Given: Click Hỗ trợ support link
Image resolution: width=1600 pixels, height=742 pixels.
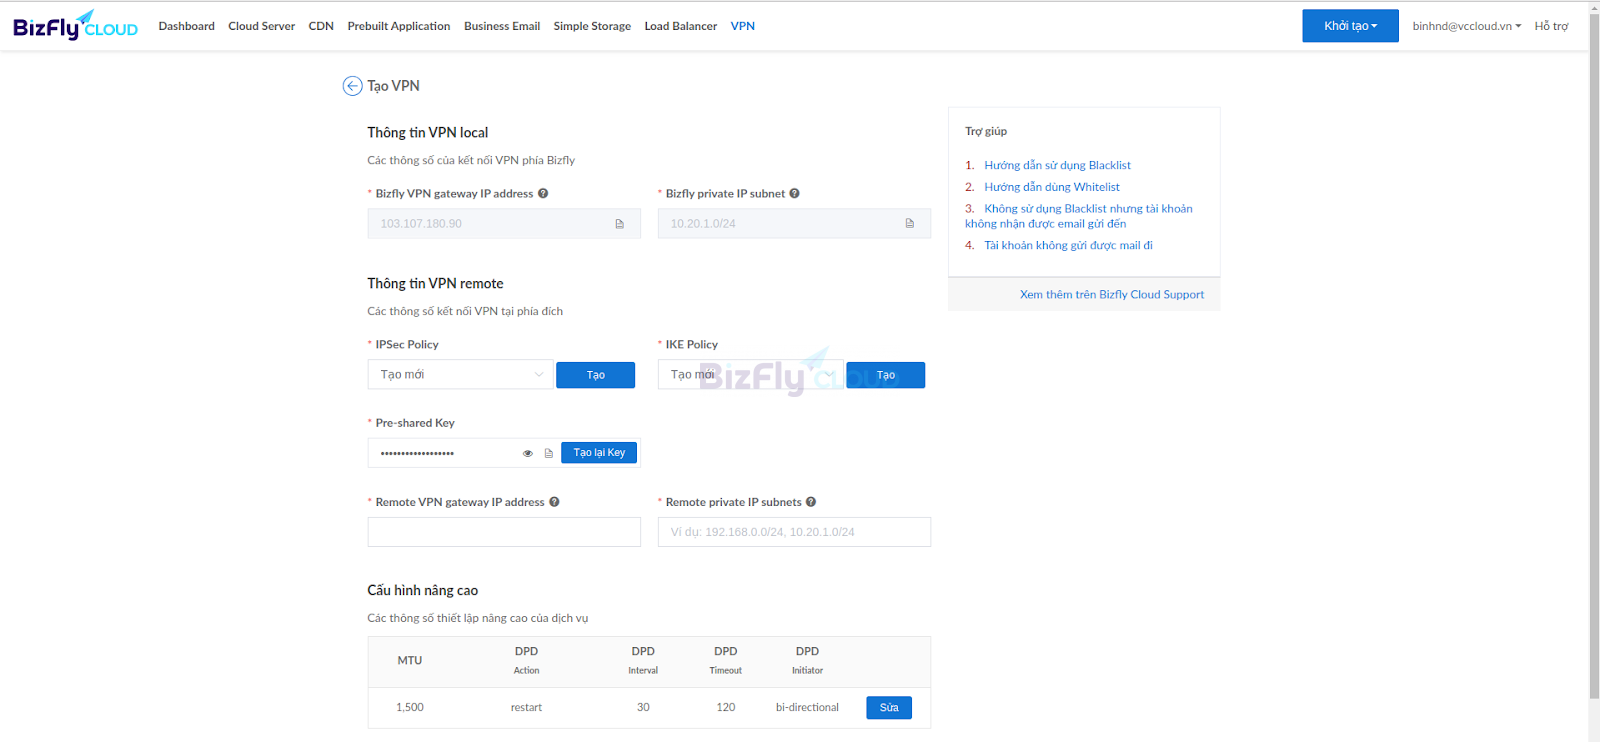Looking at the screenshot, I should click(x=1552, y=26).
